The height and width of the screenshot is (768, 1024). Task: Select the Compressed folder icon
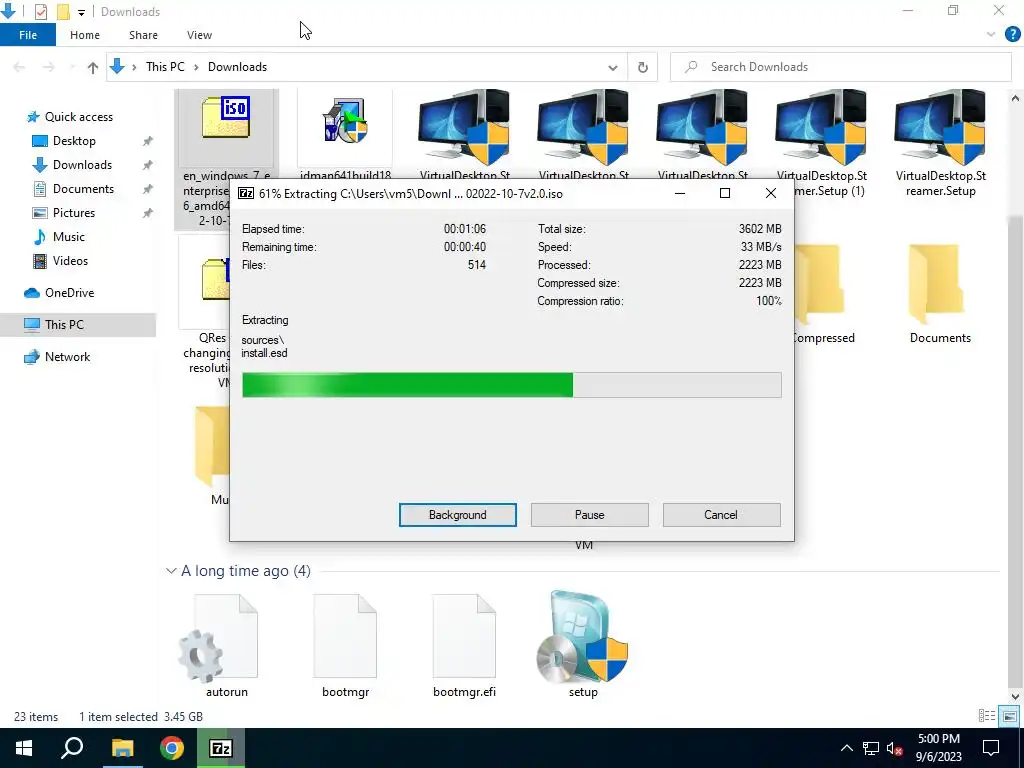point(822,284)
